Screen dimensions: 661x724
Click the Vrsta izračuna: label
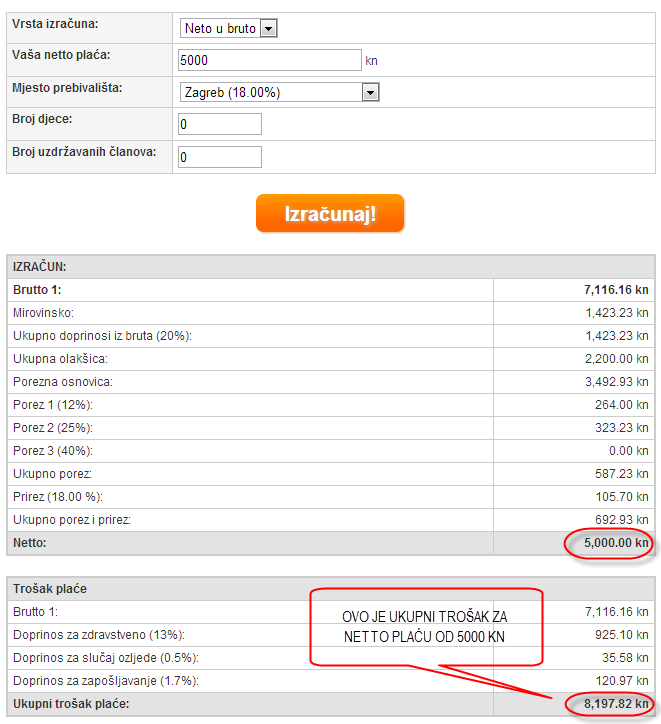point(55,24)
